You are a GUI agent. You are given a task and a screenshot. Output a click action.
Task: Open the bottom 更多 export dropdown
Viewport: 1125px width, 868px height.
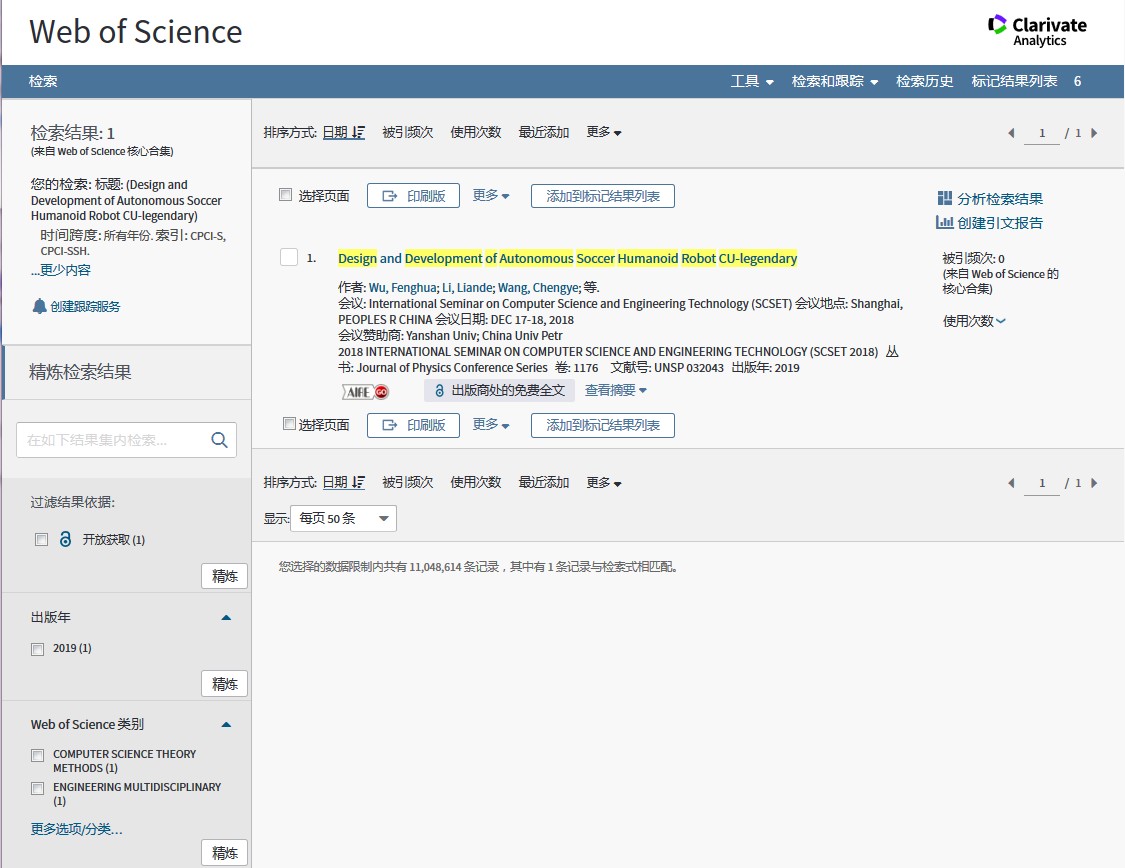pyautogui.click(x=491, y=424)
